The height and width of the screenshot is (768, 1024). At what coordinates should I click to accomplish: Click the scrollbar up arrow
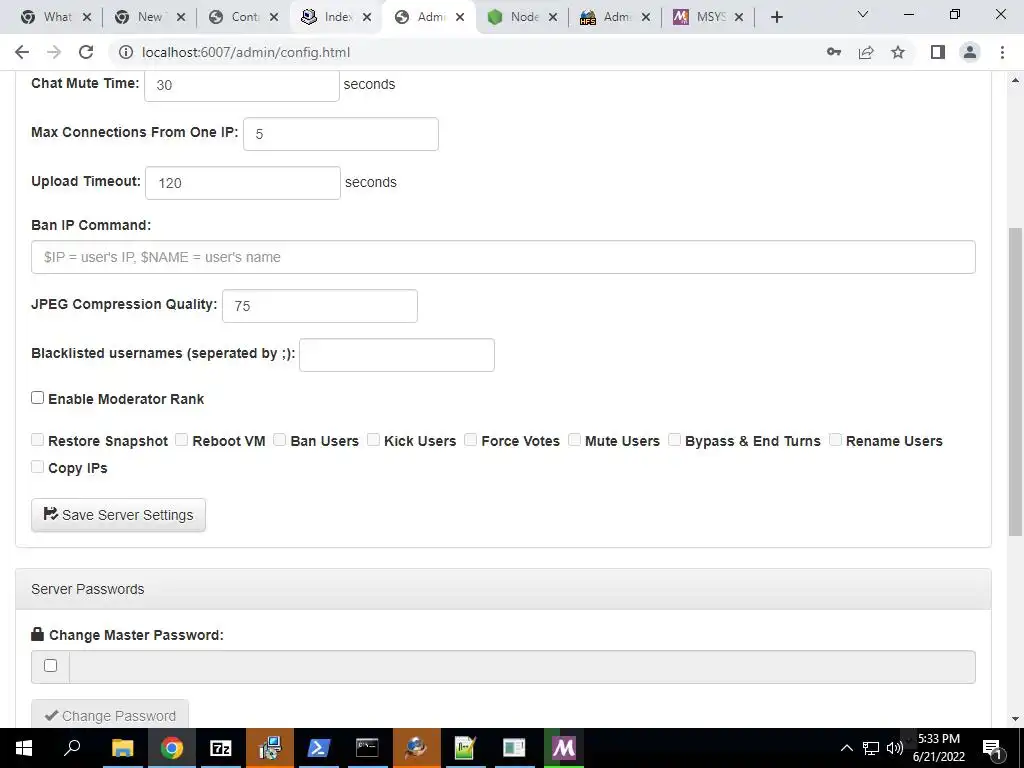1015,80
